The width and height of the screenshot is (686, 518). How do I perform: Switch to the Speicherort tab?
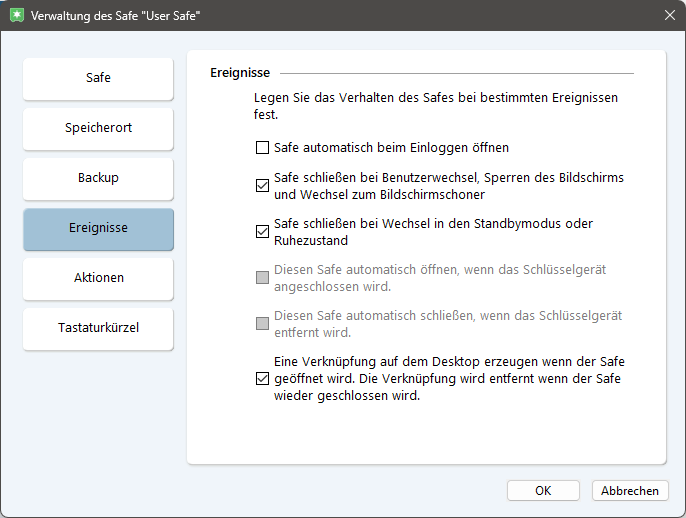[98, 128]
